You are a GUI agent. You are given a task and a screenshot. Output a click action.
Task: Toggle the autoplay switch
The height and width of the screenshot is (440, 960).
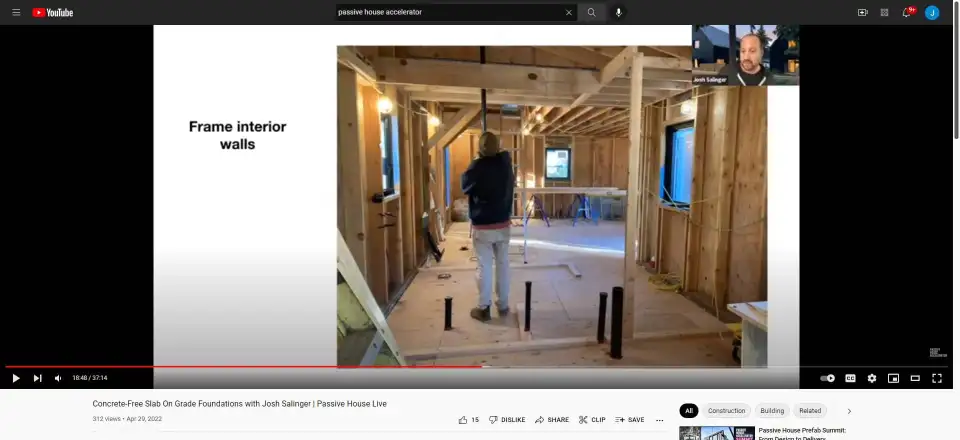tap(827, 378)
